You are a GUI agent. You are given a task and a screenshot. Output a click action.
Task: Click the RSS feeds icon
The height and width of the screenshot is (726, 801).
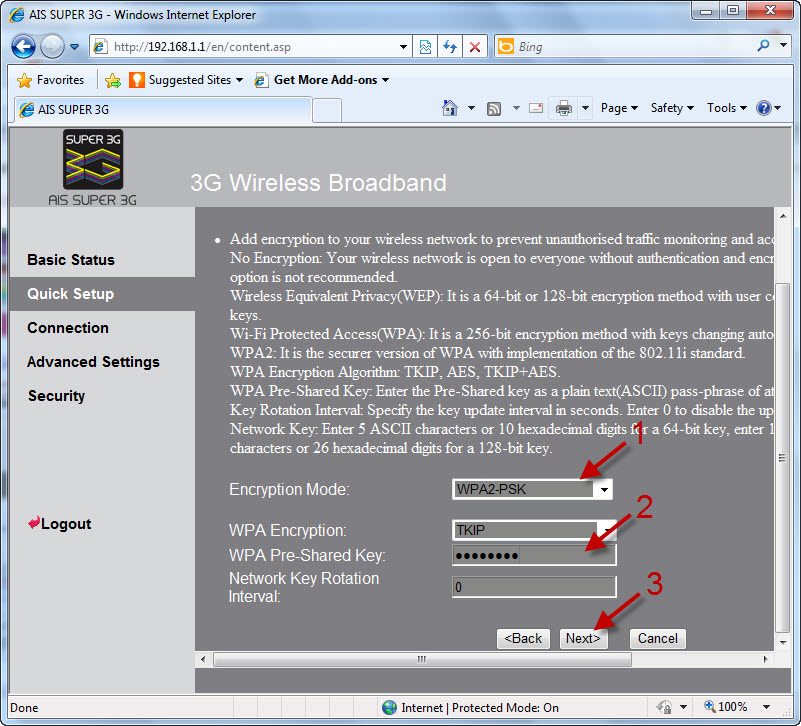click(x=494, y=108)
